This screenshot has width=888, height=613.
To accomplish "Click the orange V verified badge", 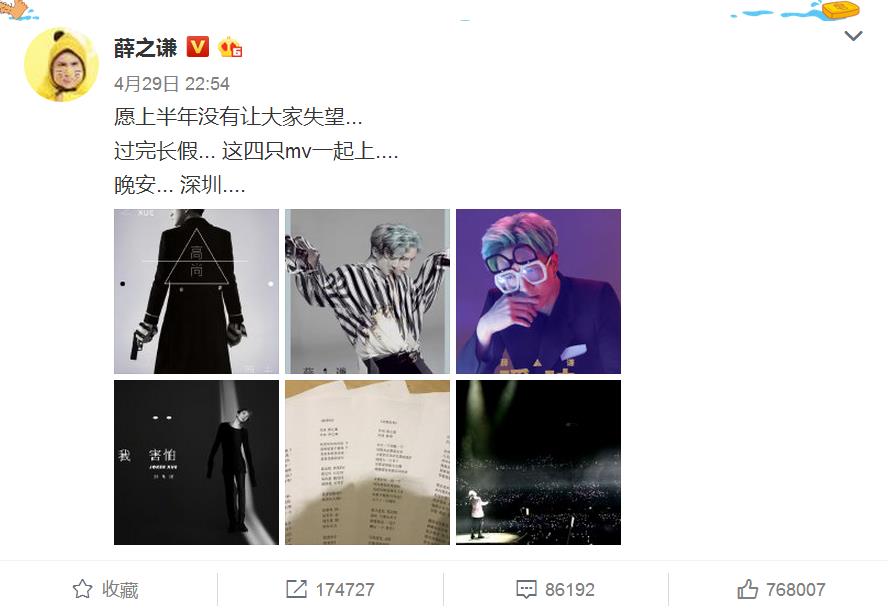I will (198, 47).
